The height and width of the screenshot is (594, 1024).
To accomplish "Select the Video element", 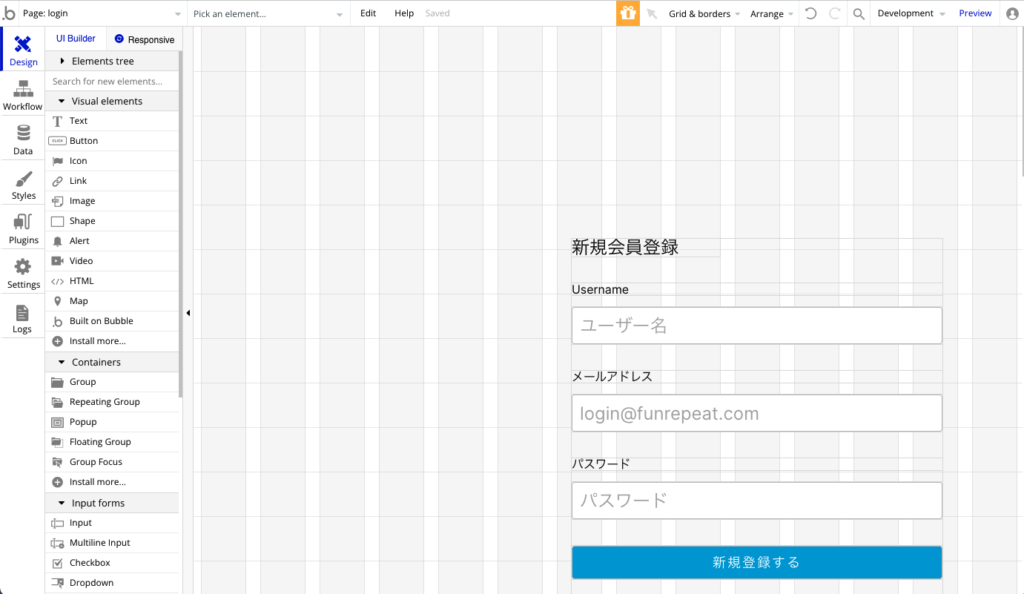I will [x=112, y=261].
